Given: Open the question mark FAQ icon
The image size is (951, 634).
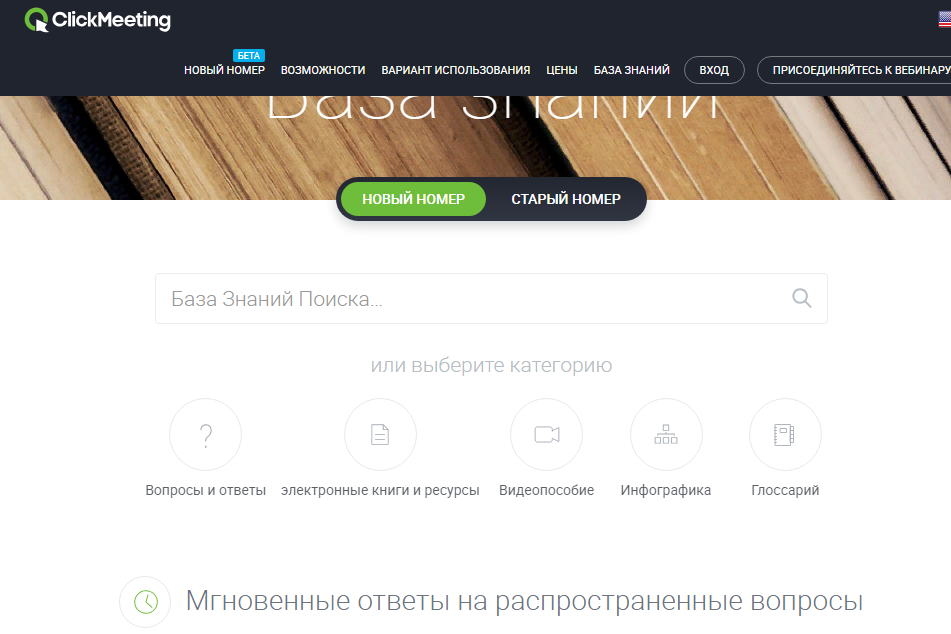Looking at the screenshot, I should click(205, 434).
